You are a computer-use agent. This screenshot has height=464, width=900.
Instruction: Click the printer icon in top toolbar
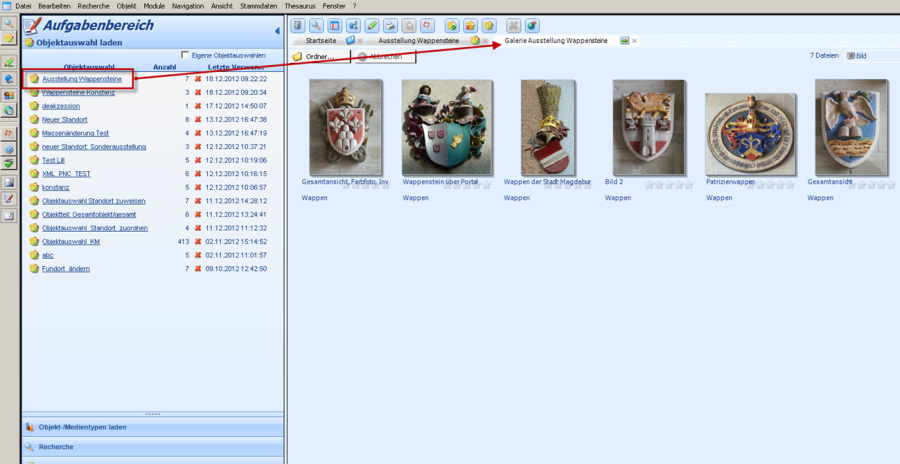click(x=390, y=25)
